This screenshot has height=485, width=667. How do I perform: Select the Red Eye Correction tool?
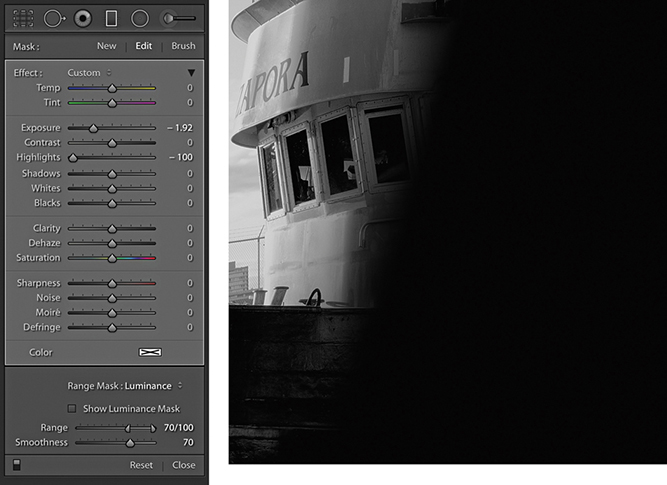coord(83,19)
